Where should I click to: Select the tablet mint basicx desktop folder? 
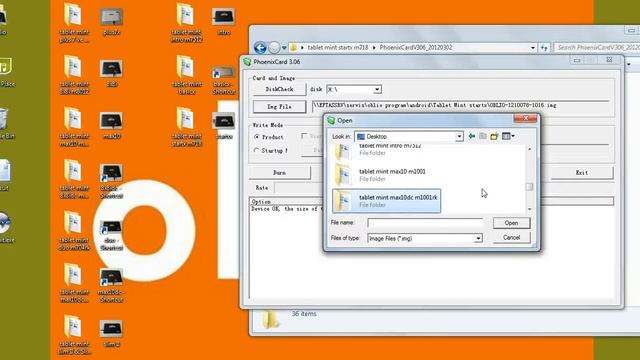click(x=186, y=76)
